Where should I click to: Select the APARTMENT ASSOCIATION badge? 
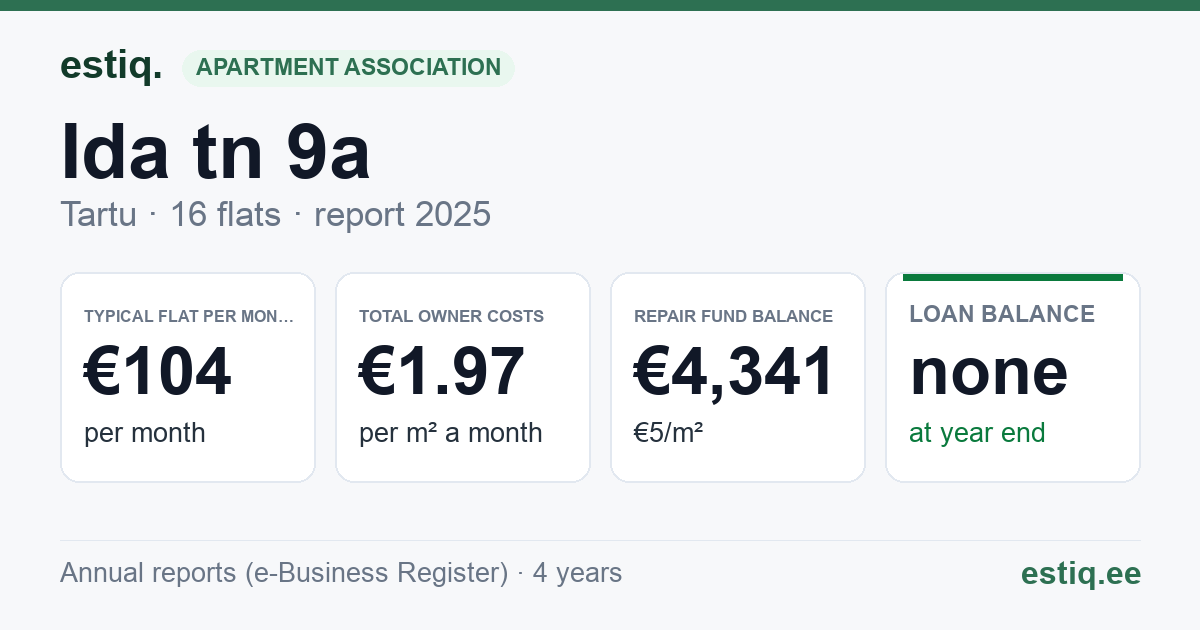tap(348, 68)
